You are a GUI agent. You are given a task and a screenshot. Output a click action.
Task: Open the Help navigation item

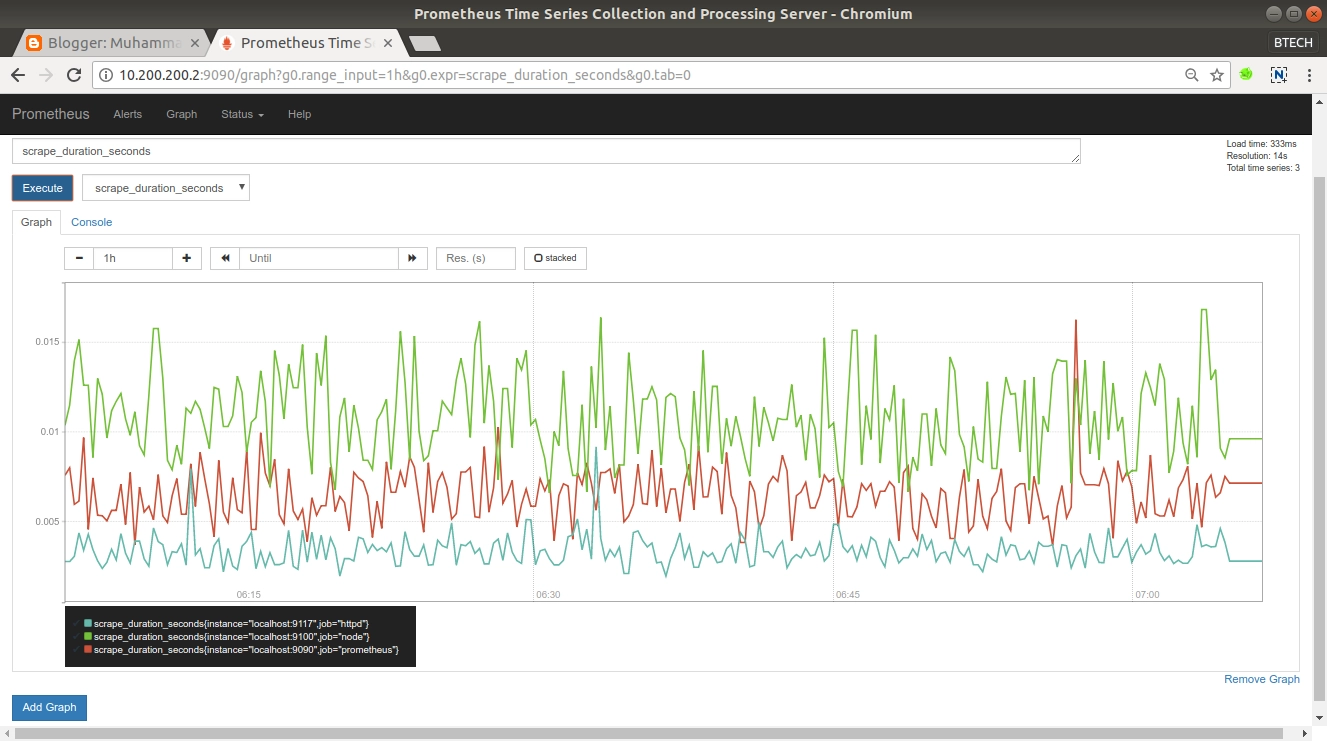pyautogui.click(x=300, y=114)
